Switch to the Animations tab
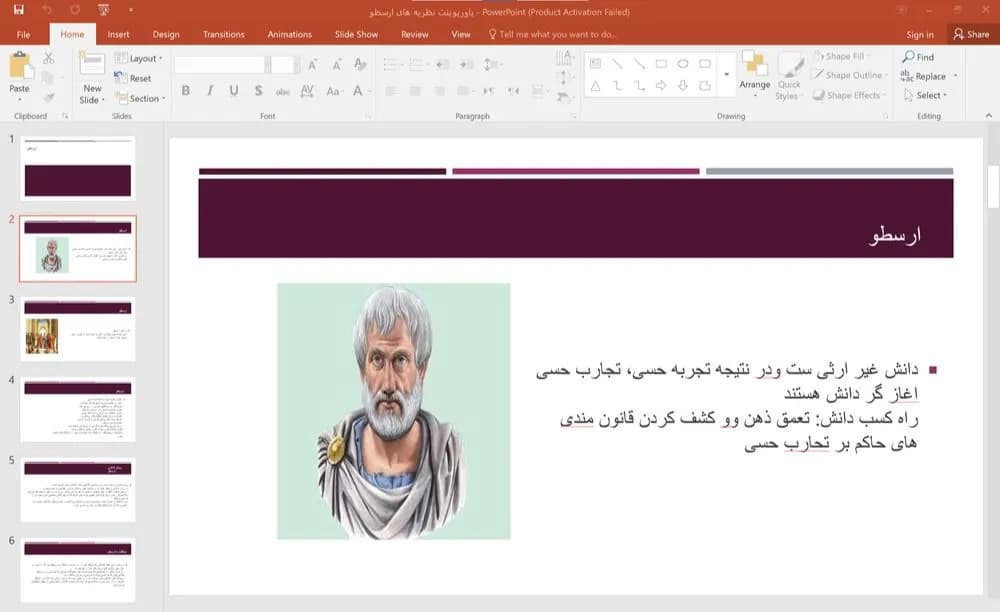Viewport: 1000px width, 612px height. 290,34
